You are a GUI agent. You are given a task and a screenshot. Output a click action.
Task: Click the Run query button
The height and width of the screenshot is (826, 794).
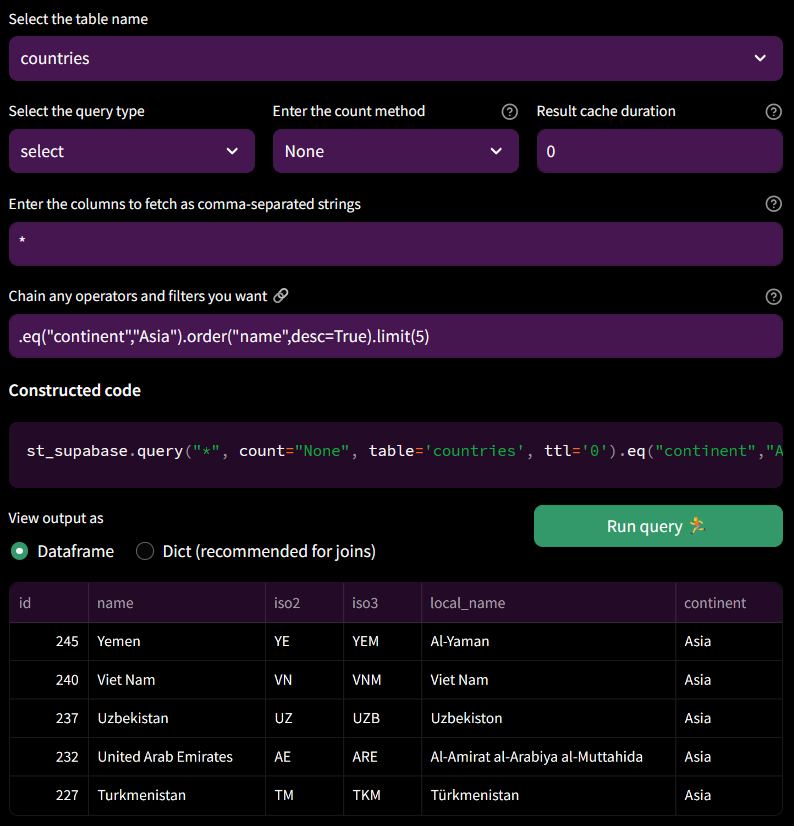(x=658, y=526)
